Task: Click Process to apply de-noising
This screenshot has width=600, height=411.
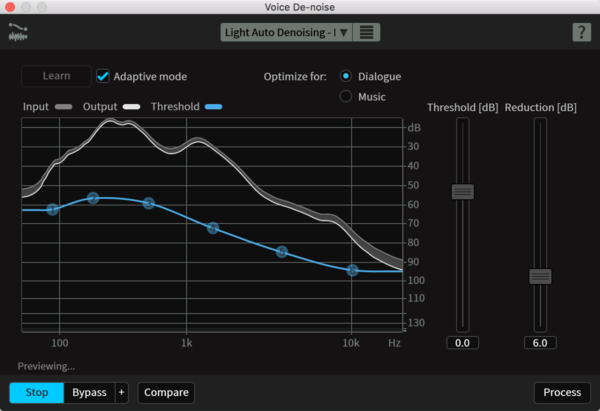Action: (562, 392)
